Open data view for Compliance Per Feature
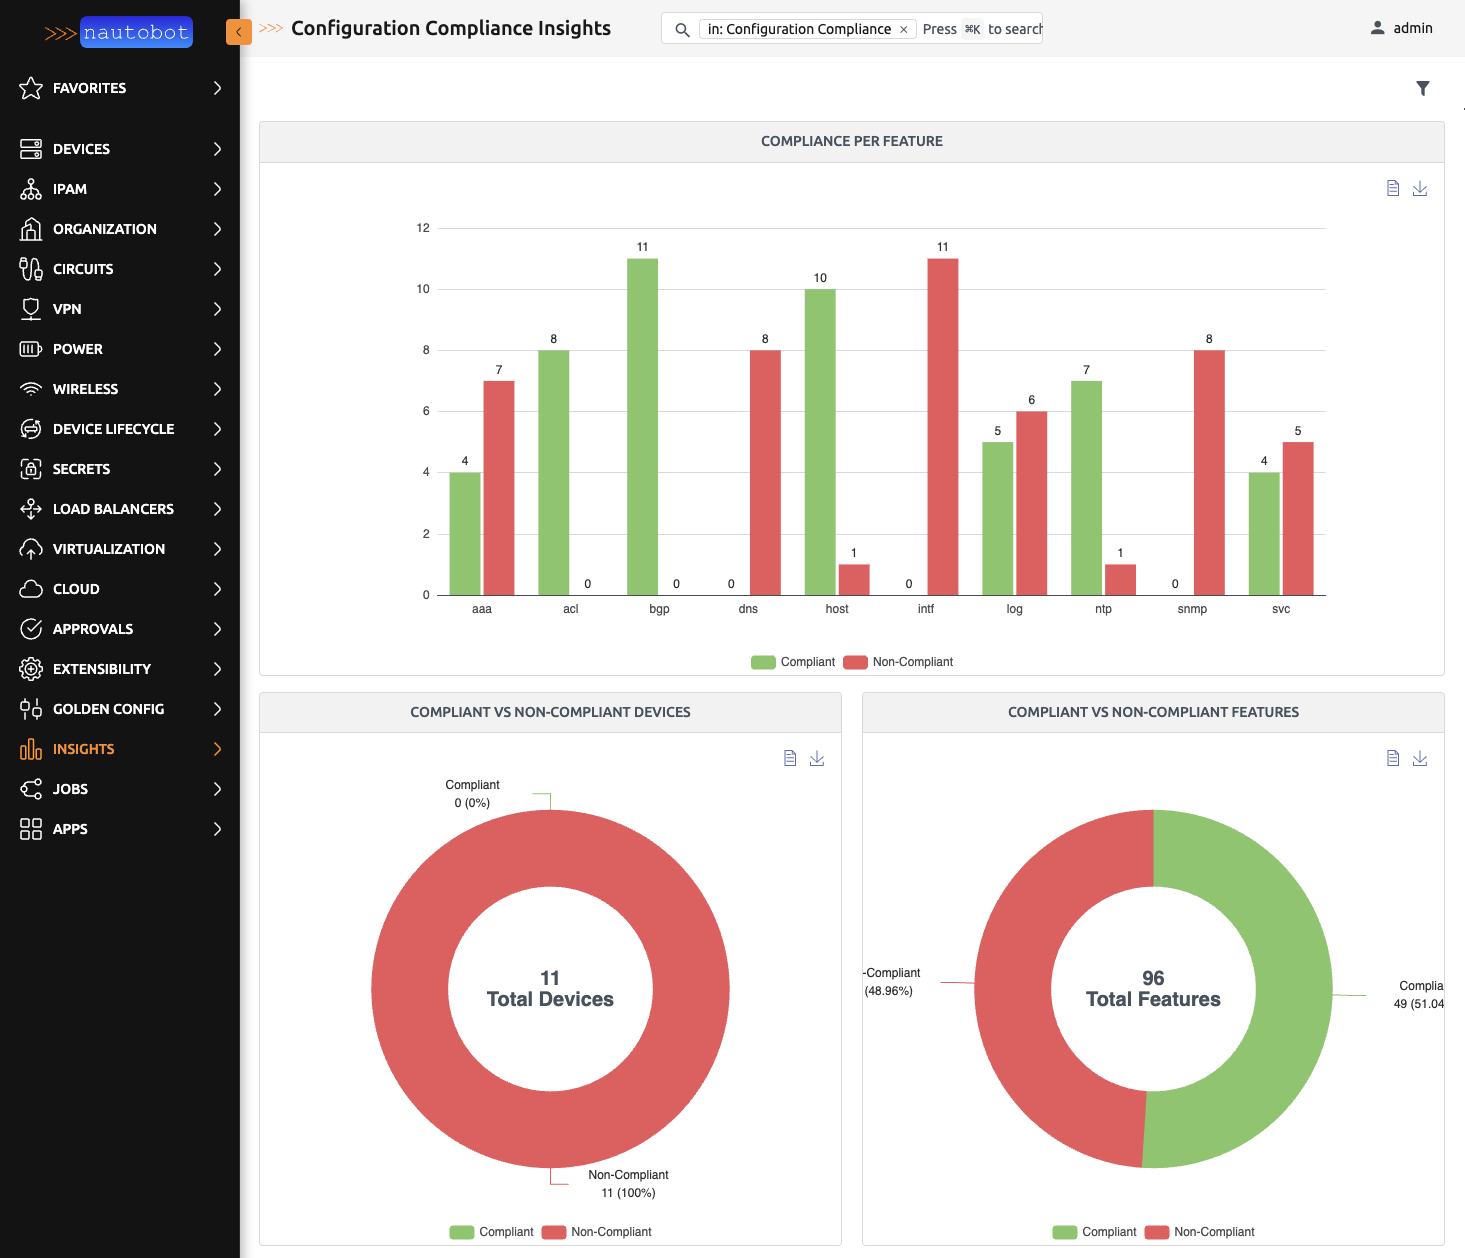 click(1392, 189)
